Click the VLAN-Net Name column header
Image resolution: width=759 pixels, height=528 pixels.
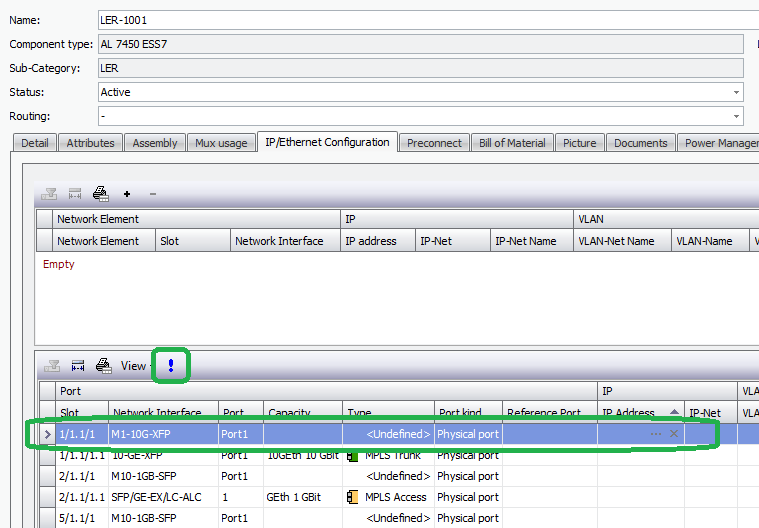tap(622, 241)
